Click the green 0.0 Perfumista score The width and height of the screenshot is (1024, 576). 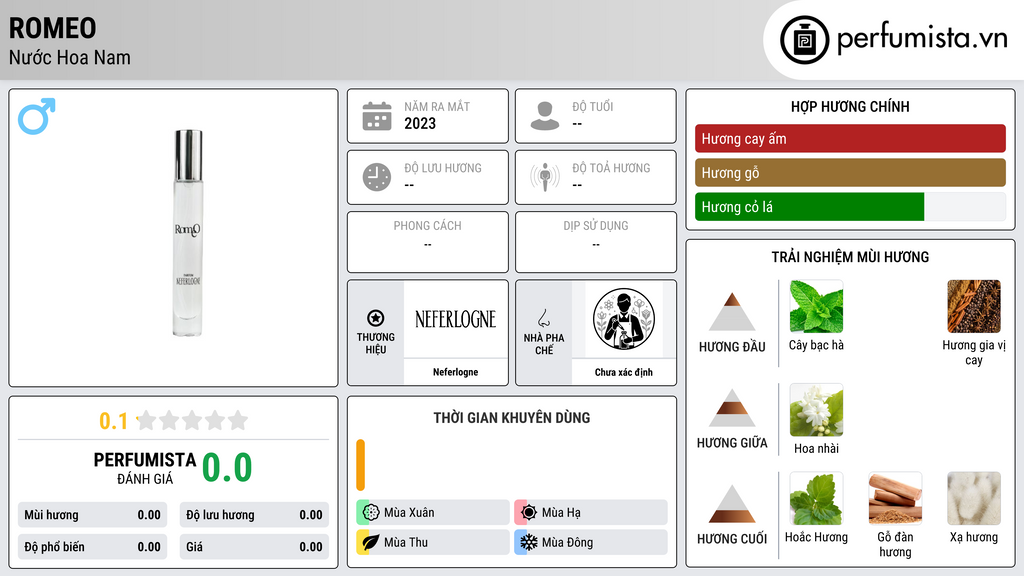pyautogui.click(x=227, y=467)
